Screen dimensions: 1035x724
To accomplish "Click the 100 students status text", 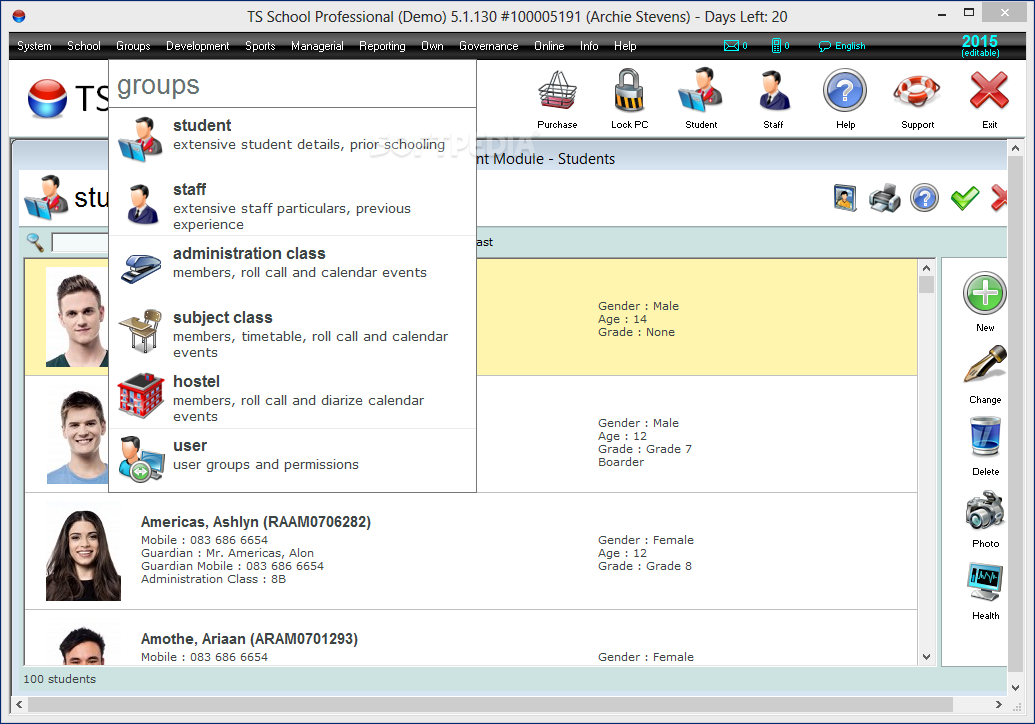I will click(x=59, y=679).
